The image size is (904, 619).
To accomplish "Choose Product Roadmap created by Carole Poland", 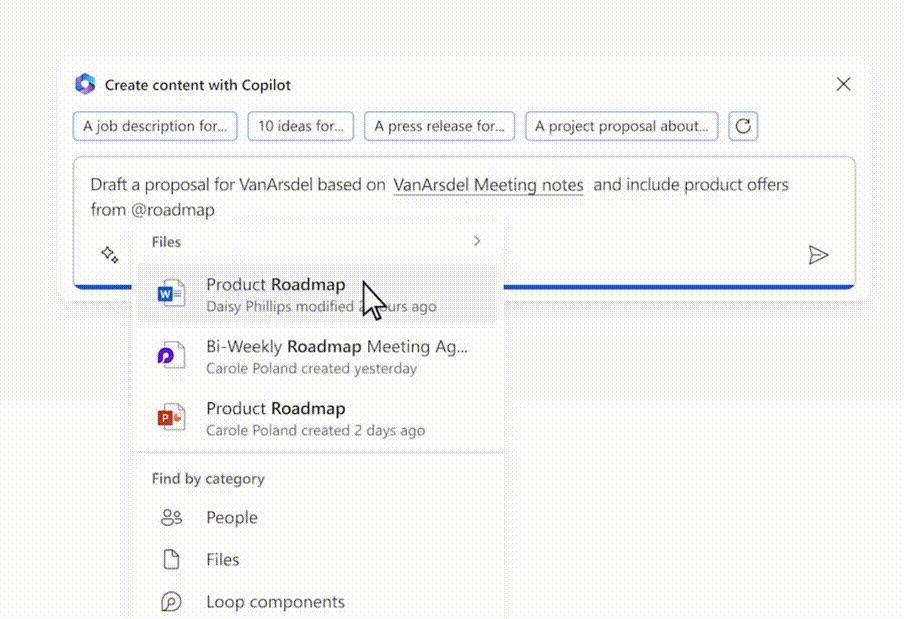I will [x=315, y=418].
